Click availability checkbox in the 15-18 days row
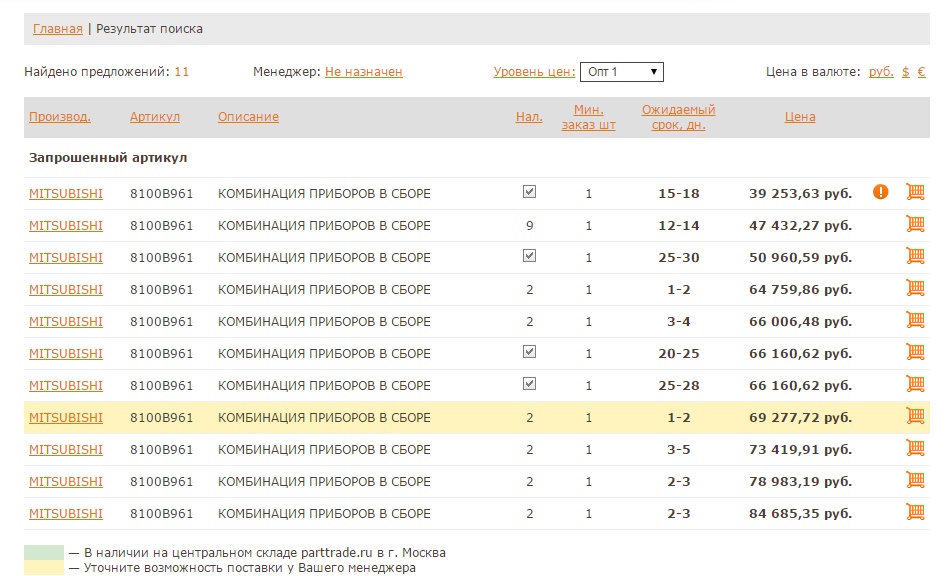This screenshot has height=576, width=949. click(x=530, y=192)
